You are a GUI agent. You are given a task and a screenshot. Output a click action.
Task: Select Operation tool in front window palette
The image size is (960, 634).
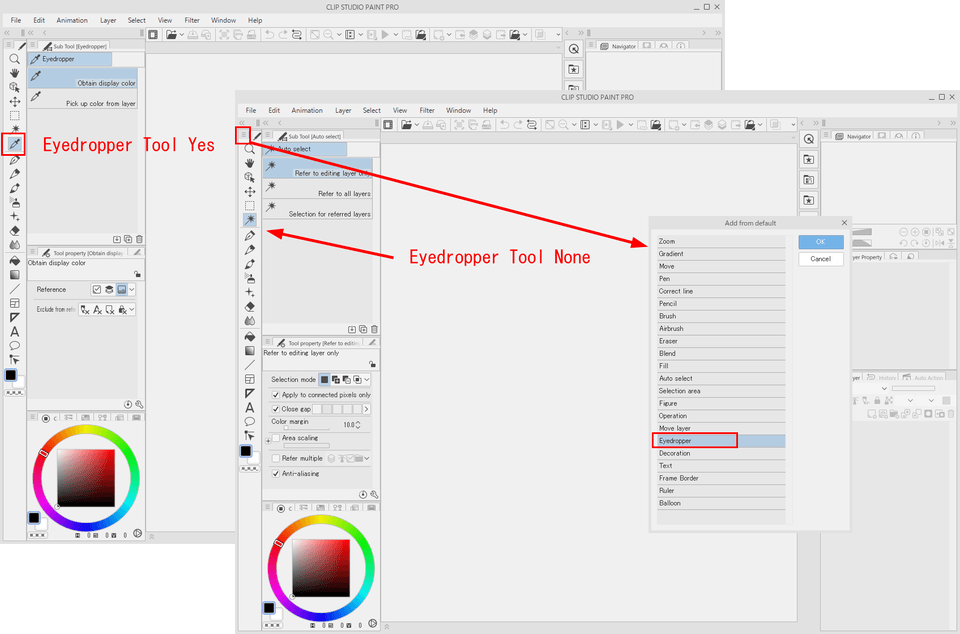point(249,177)
